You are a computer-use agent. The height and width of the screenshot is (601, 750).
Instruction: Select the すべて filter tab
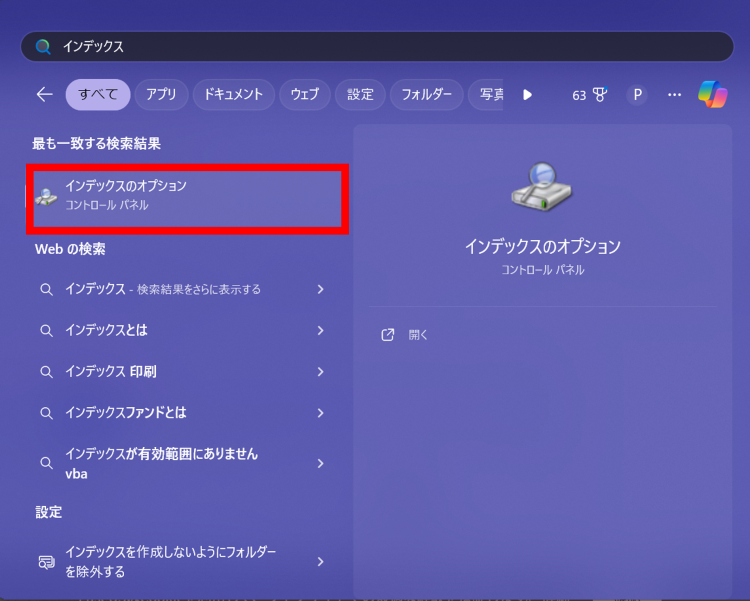[x=98, y=94]
